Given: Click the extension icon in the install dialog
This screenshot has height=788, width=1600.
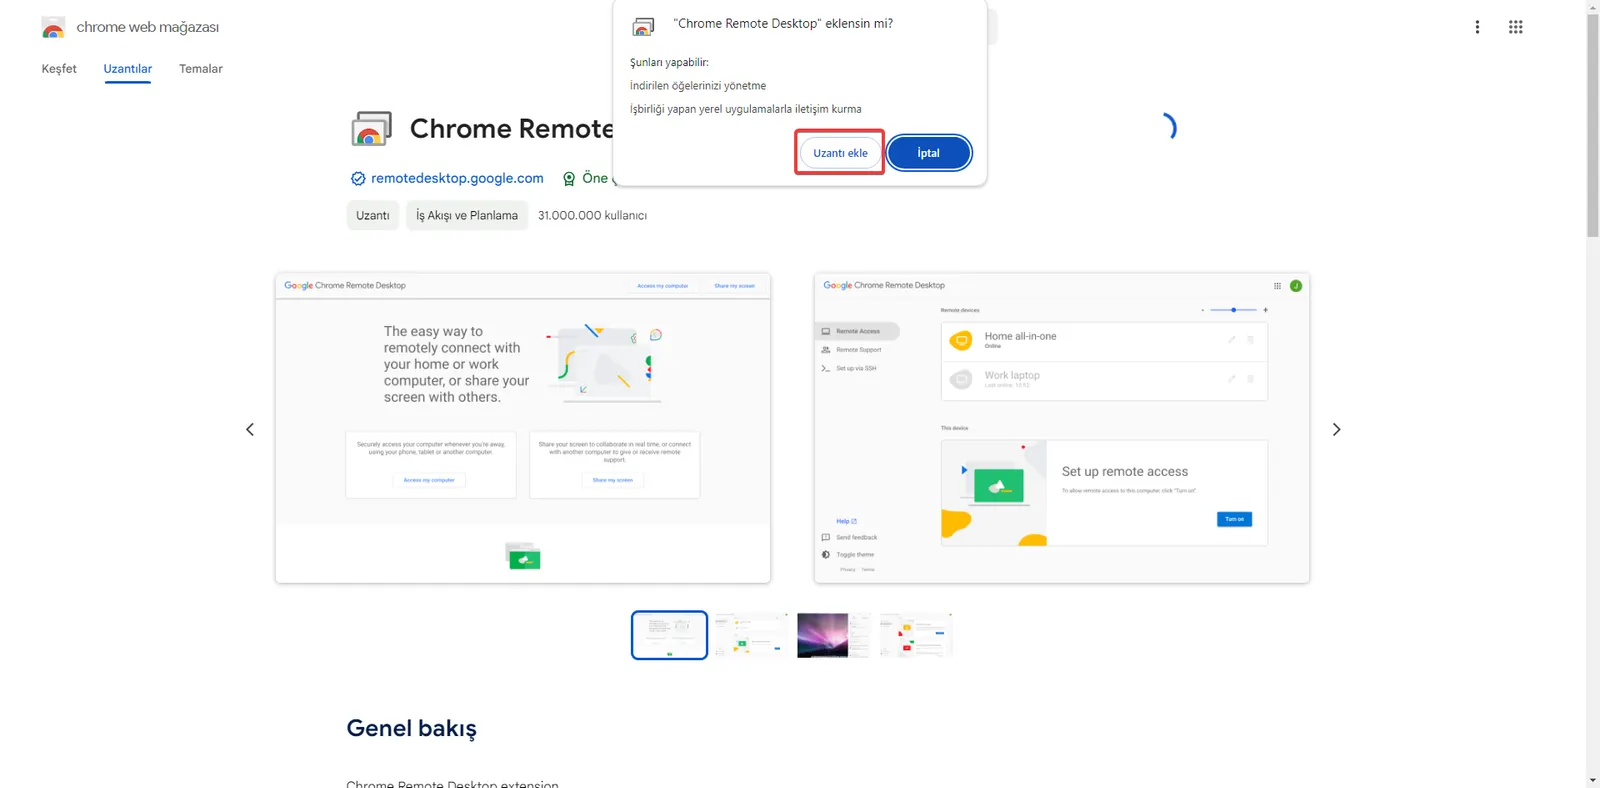Looking at the screenshot, I should click(x=643, y=26).
